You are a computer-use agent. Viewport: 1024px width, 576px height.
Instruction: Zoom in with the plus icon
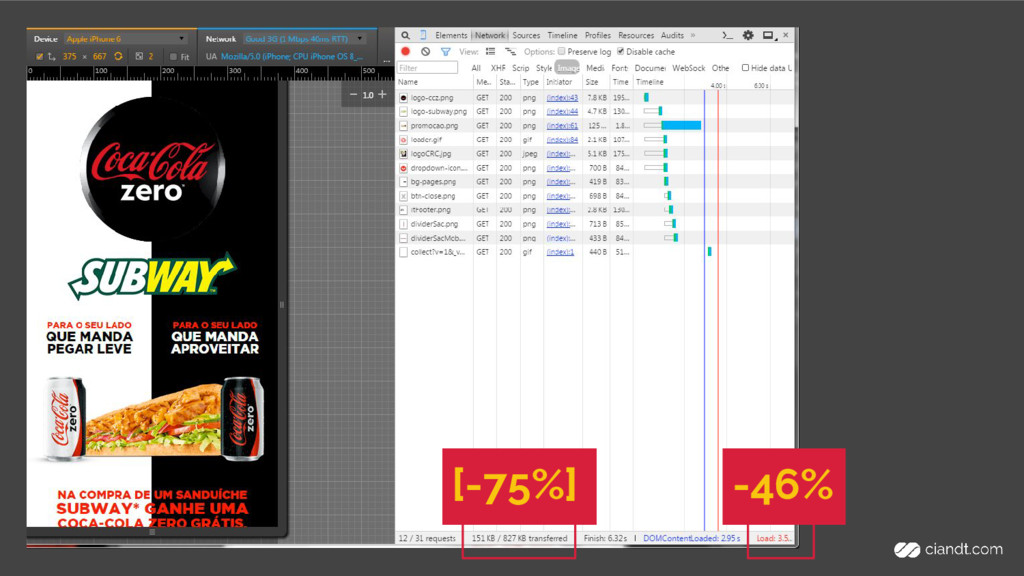[x=383, y=95]
